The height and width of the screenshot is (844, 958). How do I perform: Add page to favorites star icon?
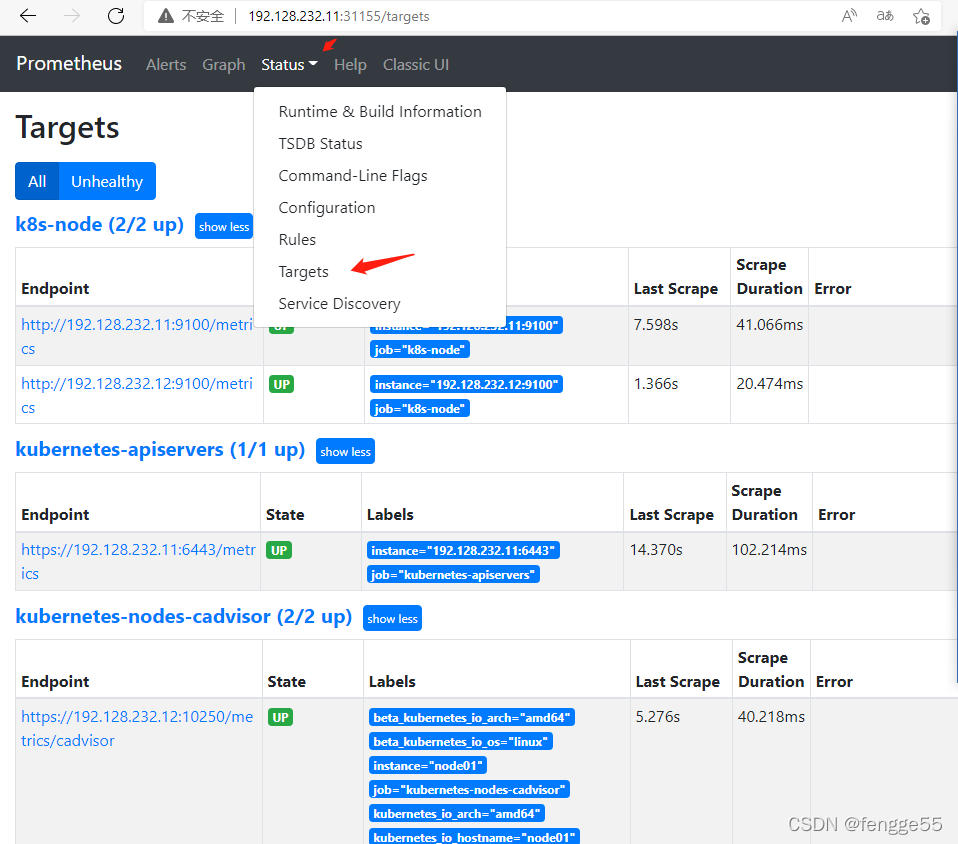point(921,16)
